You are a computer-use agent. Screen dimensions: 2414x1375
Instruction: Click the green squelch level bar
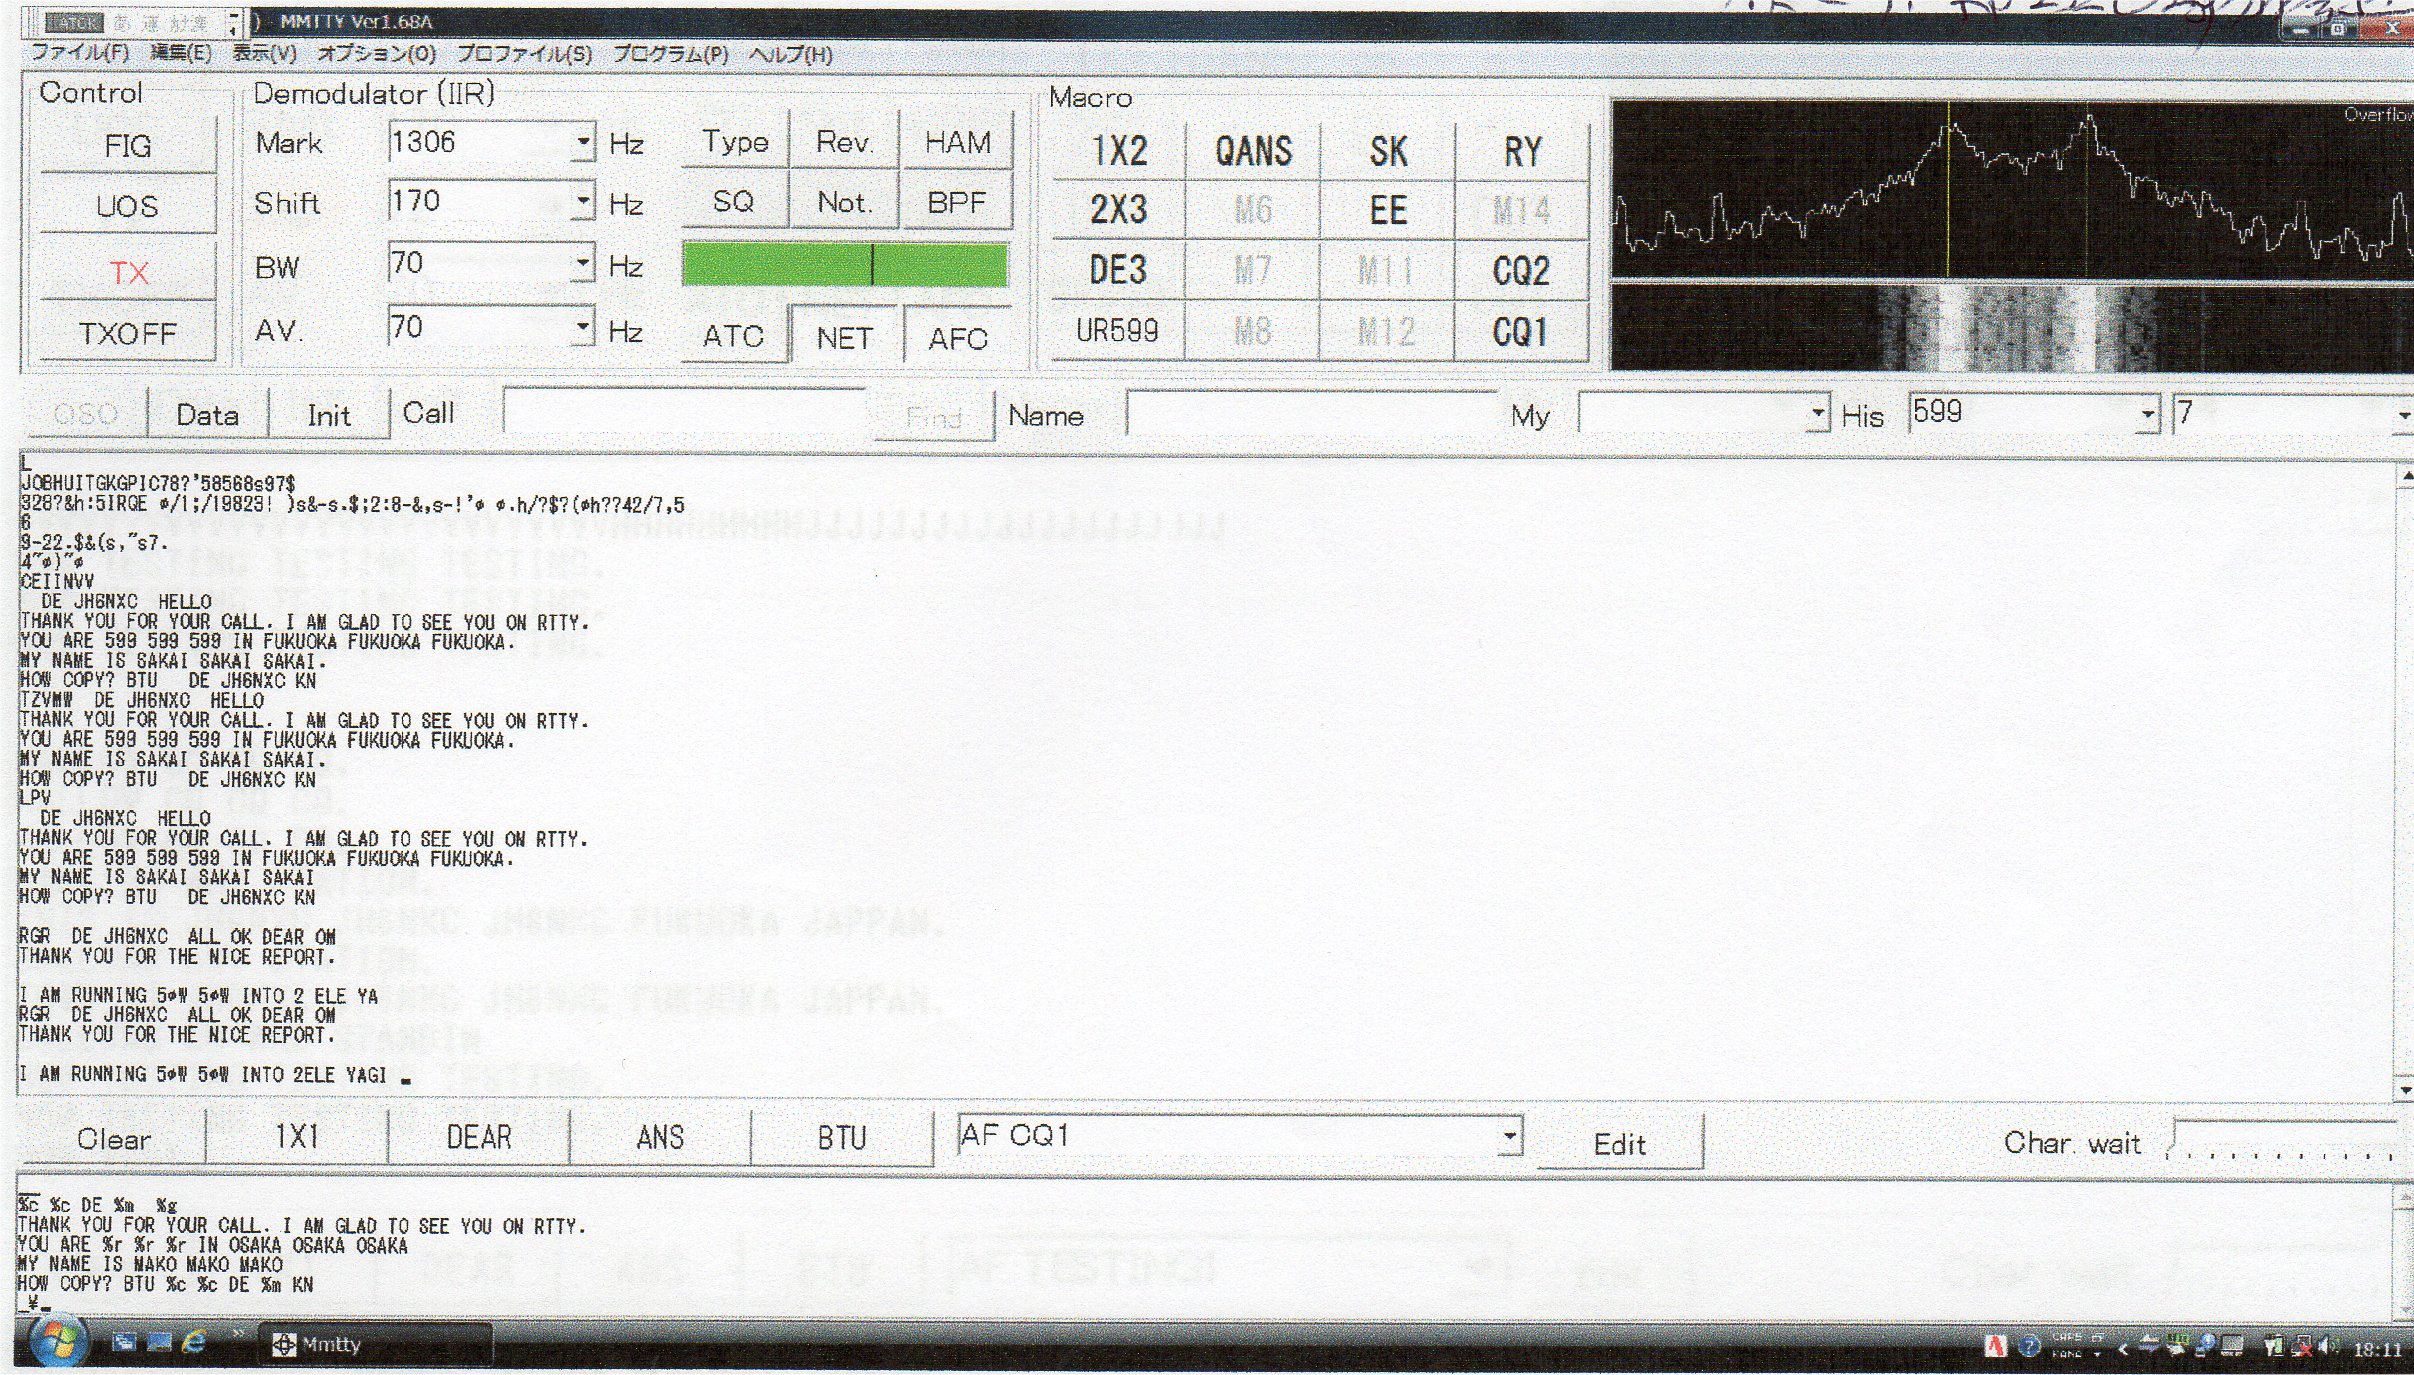click(844, 265)
